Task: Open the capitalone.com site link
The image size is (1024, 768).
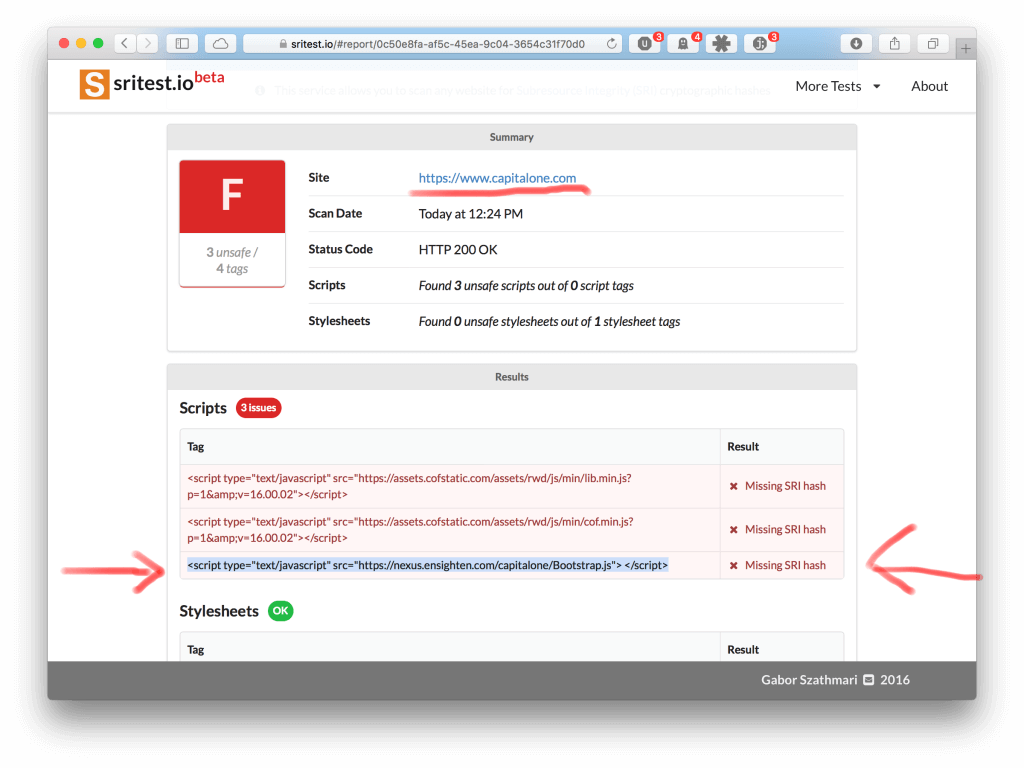Action: (x=497, y=178)
